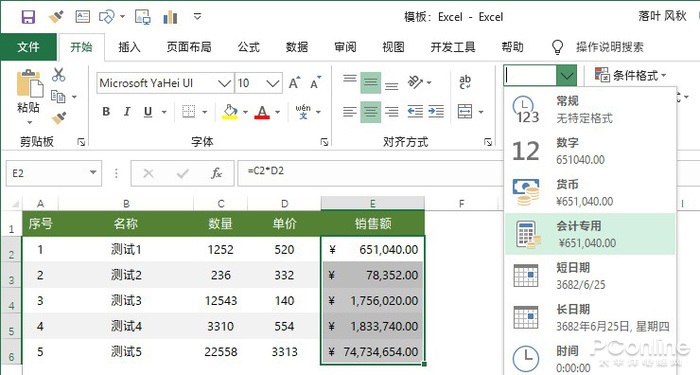Viewport: 700px width, 375px height.
Task: Select the 常规 number format
Action: click(590, 109)
